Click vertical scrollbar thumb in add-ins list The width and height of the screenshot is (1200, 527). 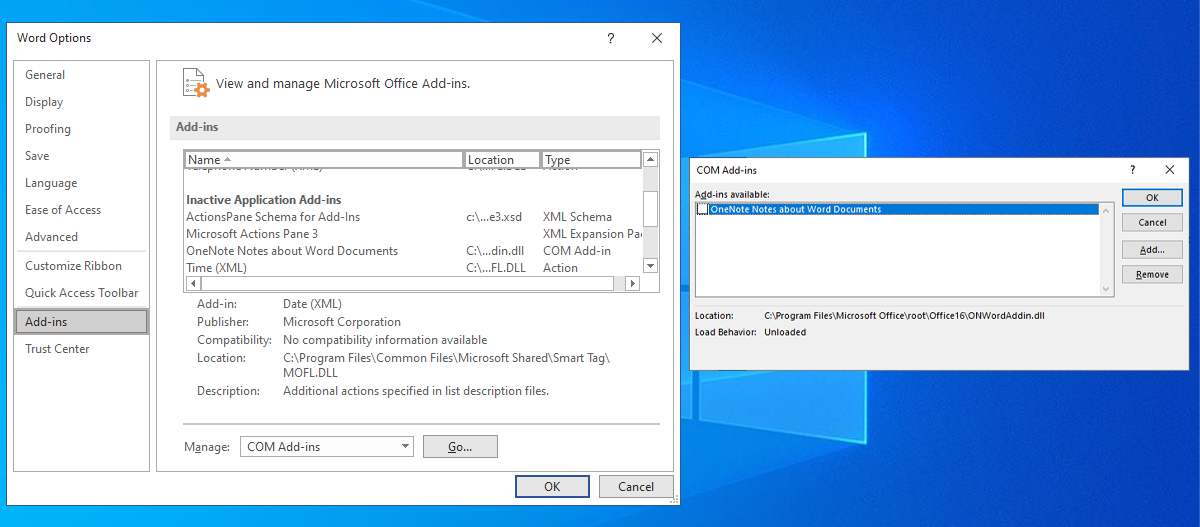click(650, 210)
